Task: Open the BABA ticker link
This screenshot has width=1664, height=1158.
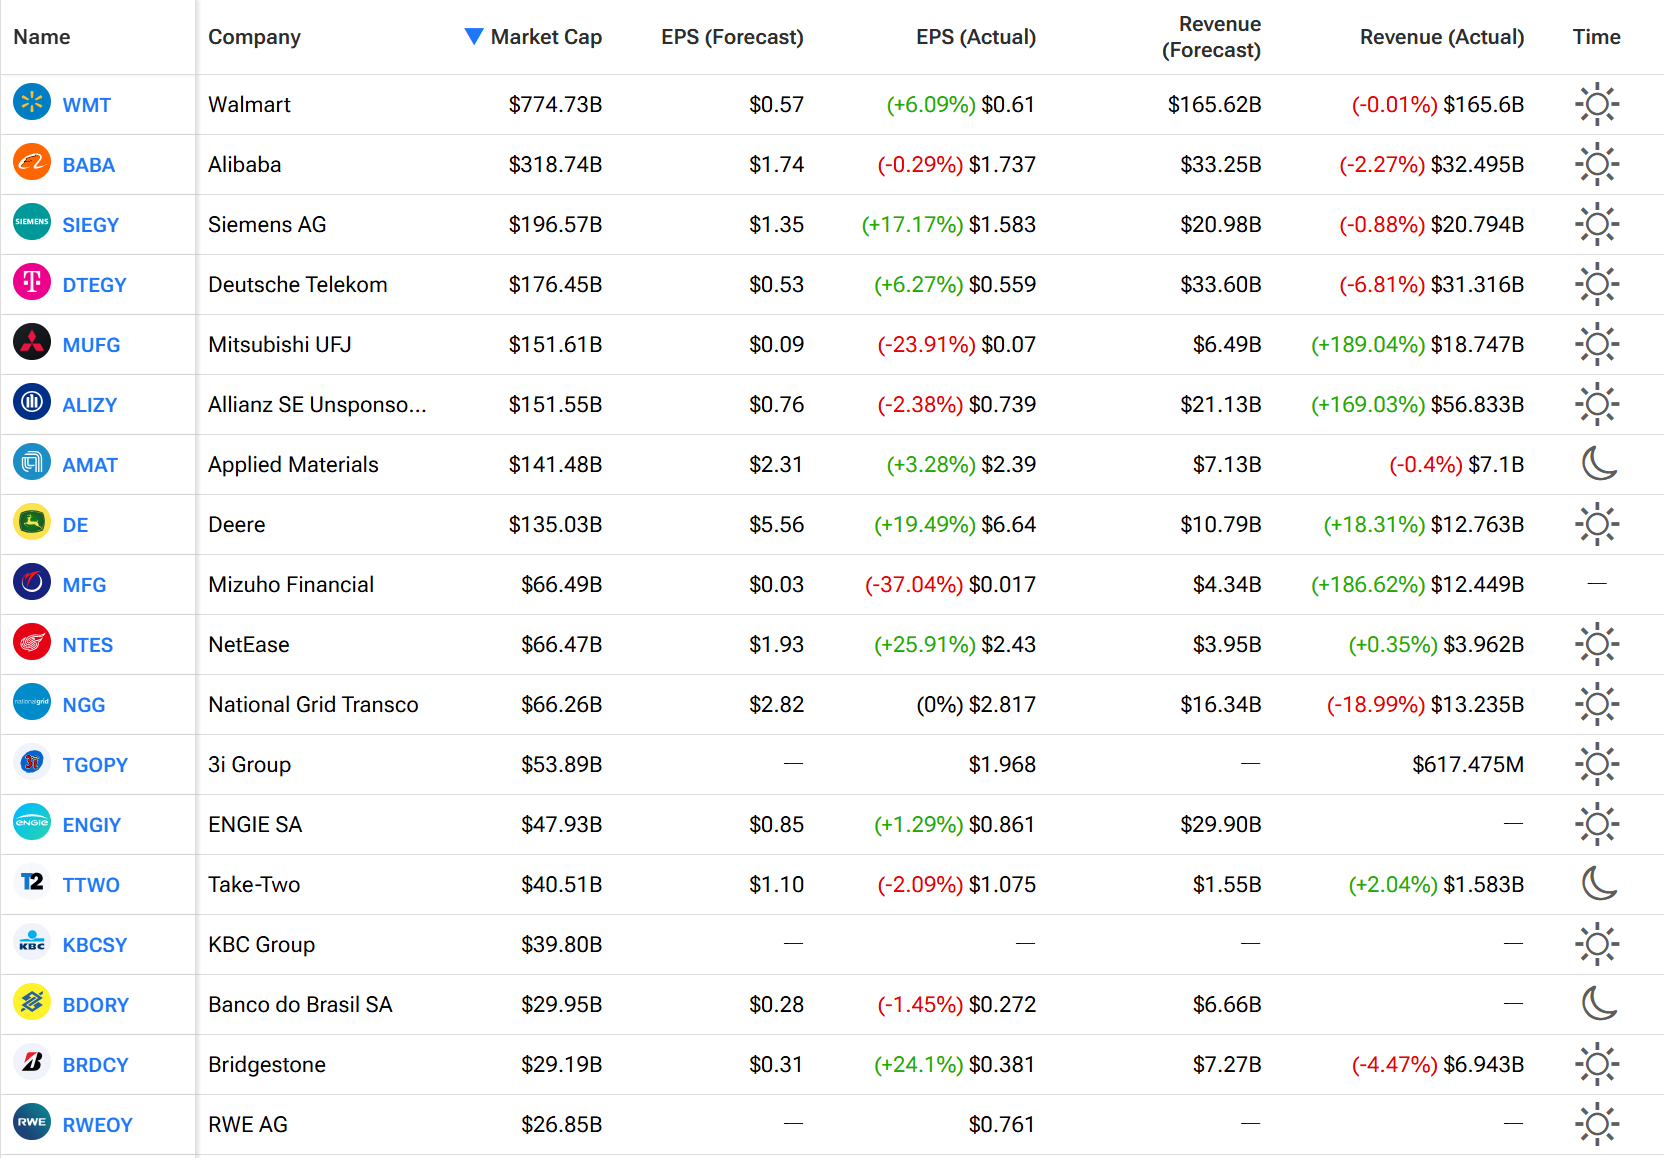Action: click(89, 165)
